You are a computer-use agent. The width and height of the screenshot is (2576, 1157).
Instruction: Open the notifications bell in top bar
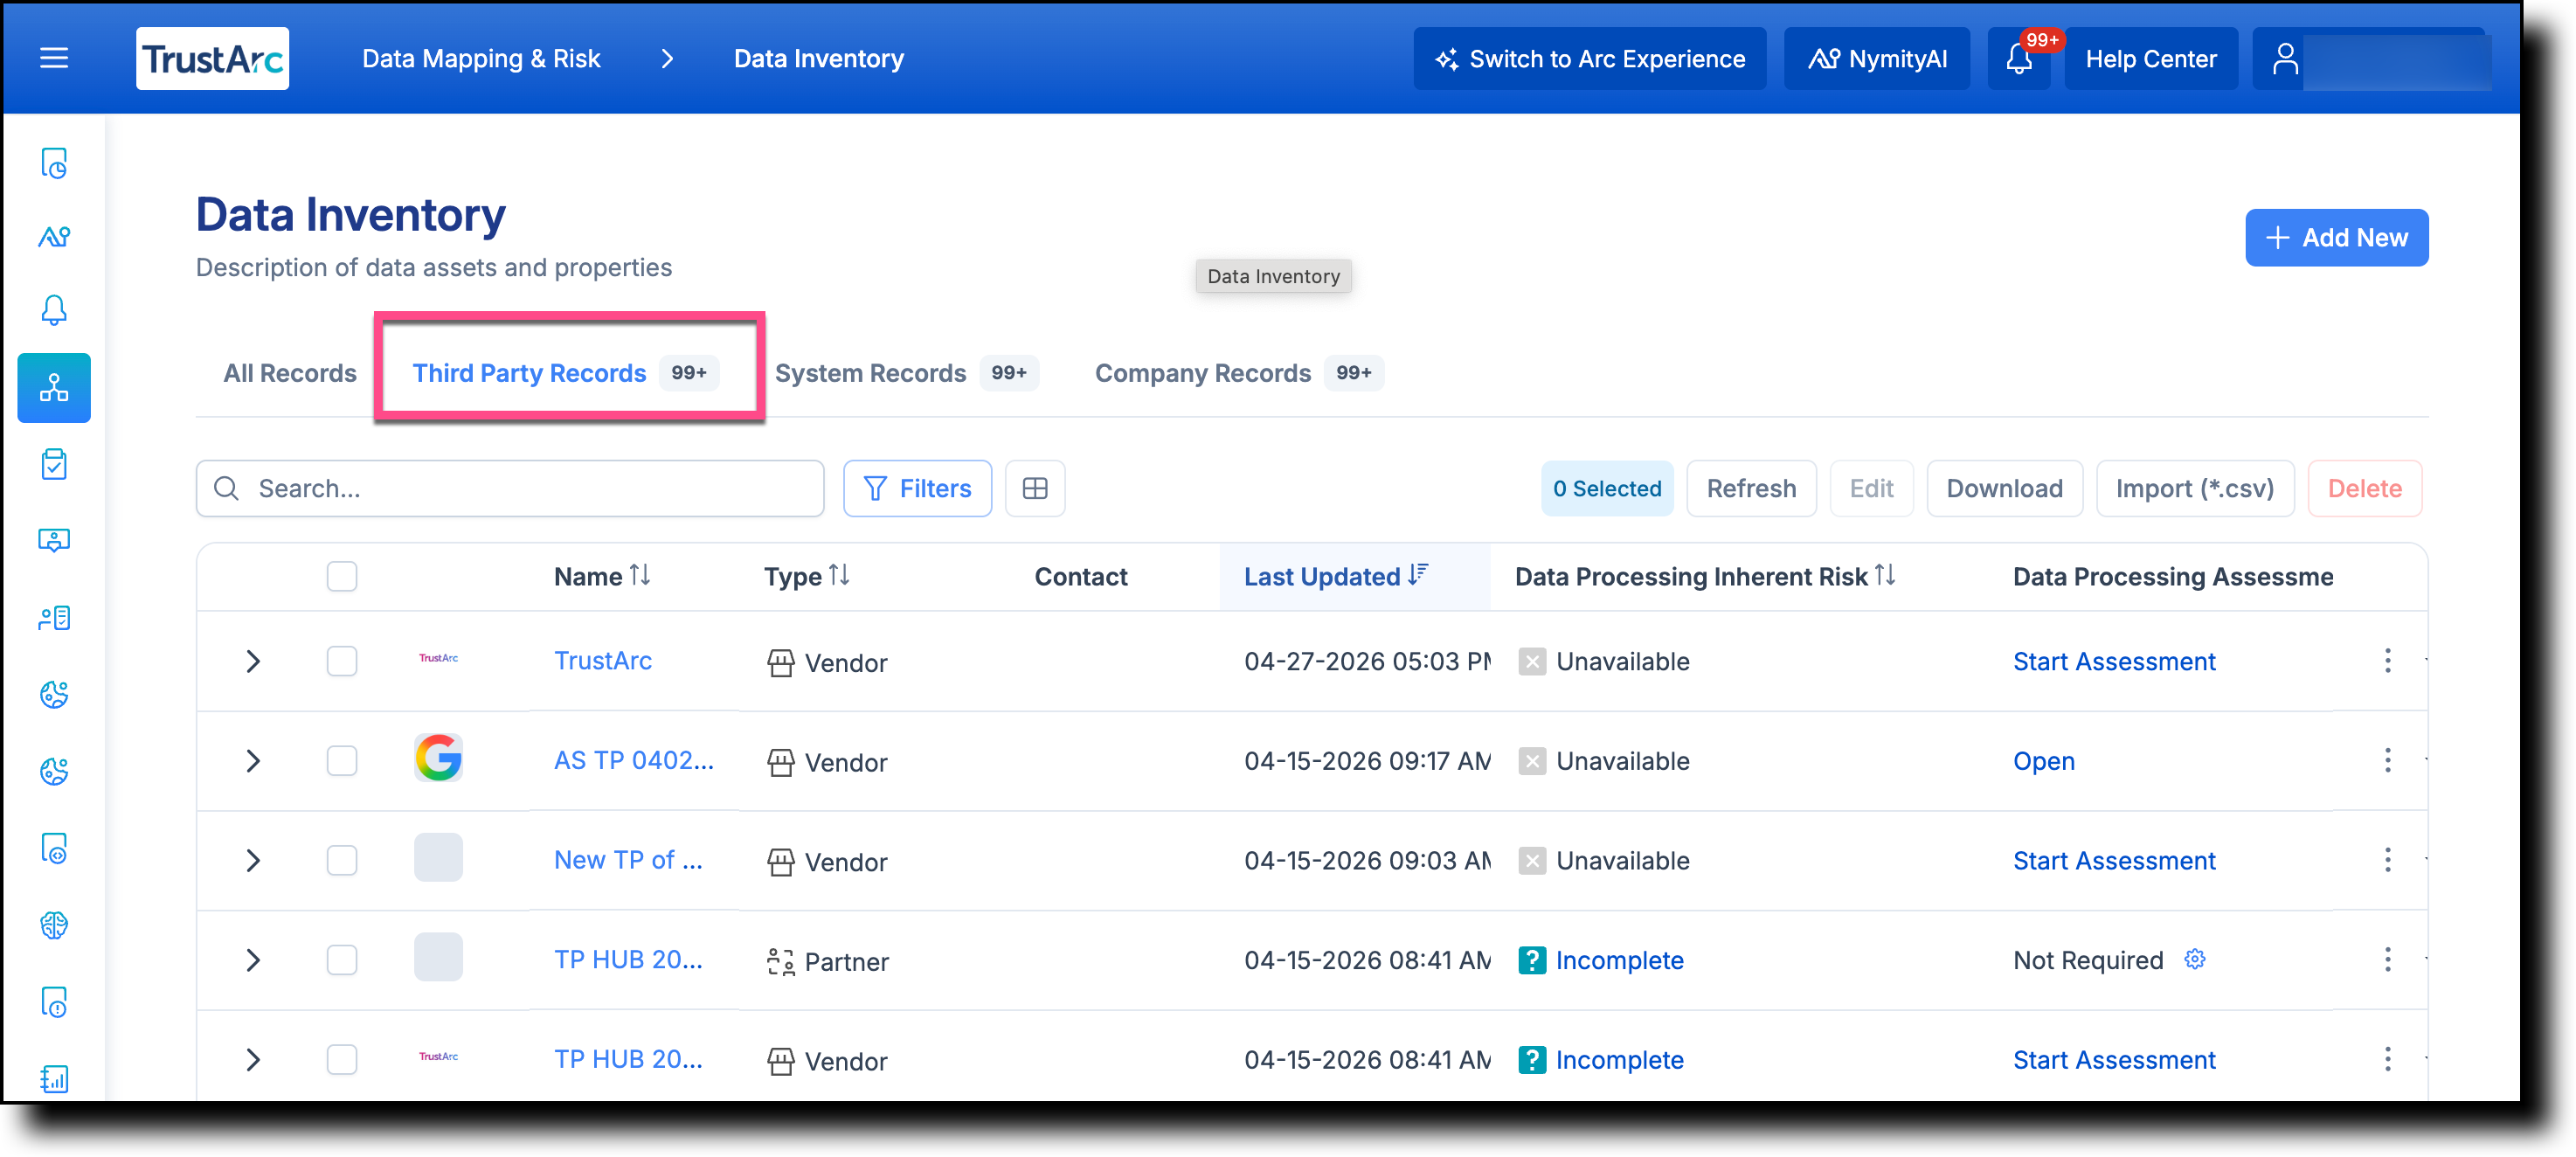pyautogui.click(x=2019, y=58)
